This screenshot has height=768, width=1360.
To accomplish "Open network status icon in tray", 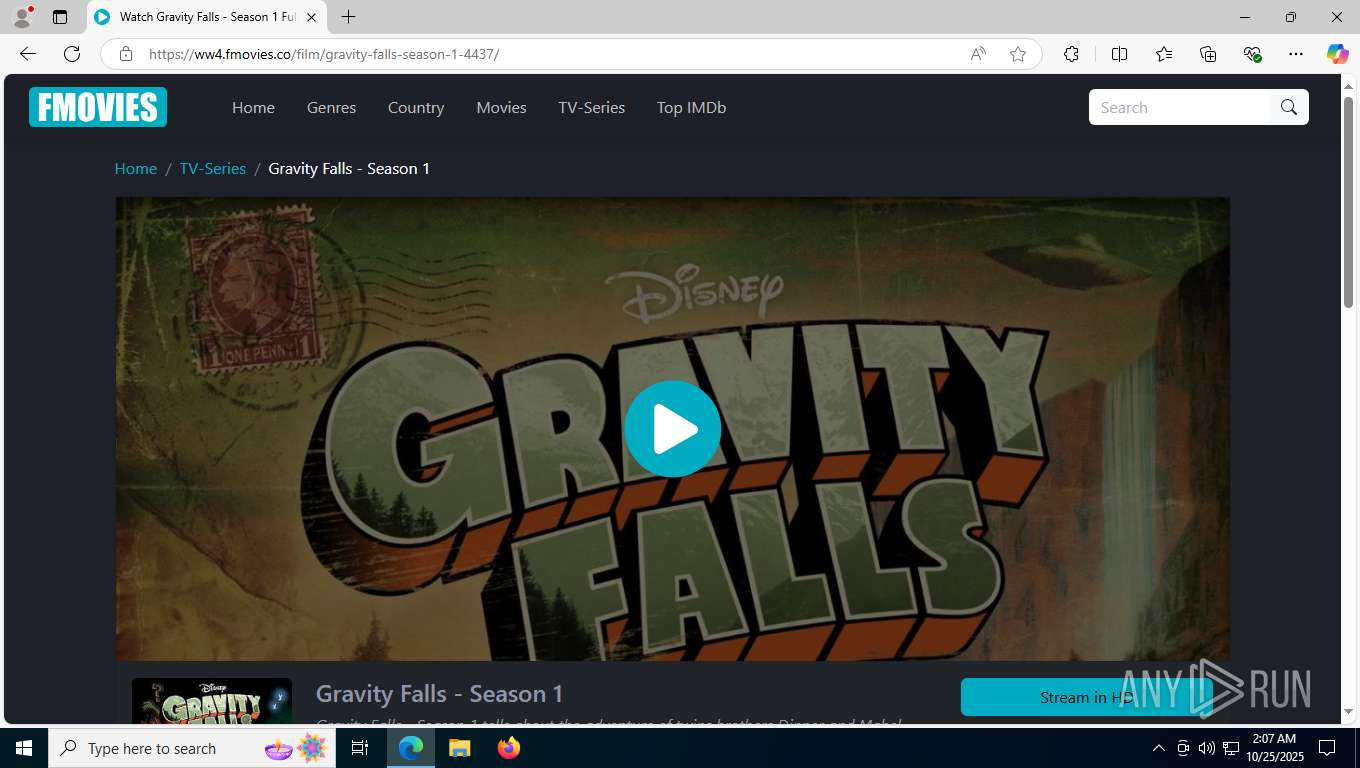I will (1231, 748).
